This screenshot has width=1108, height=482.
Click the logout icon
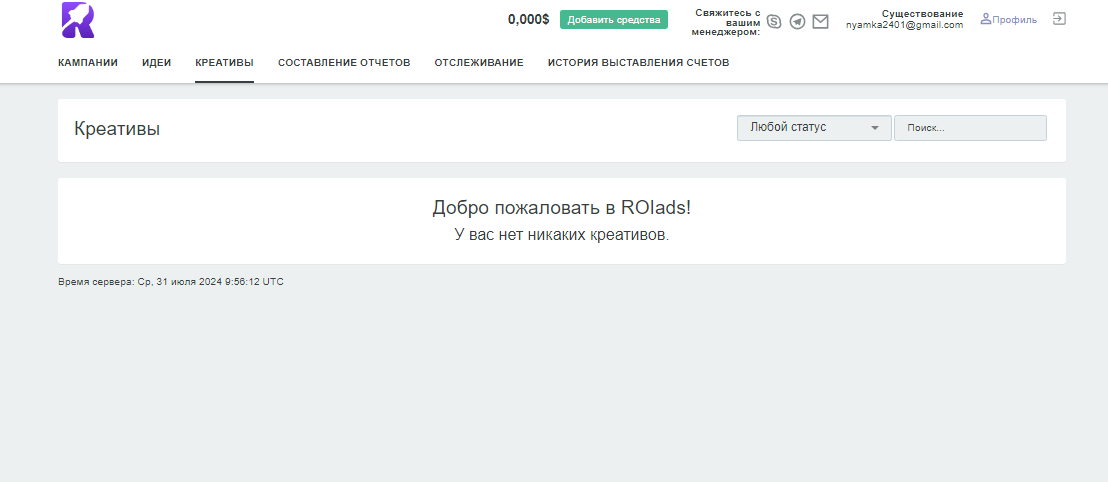1059,19
